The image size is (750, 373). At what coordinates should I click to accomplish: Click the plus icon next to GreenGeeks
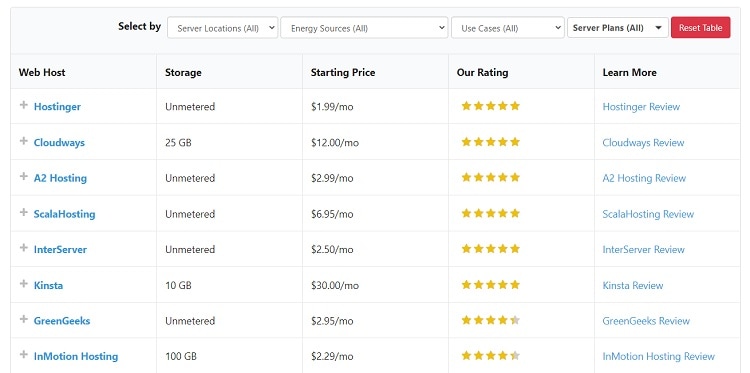click(23, 319)
